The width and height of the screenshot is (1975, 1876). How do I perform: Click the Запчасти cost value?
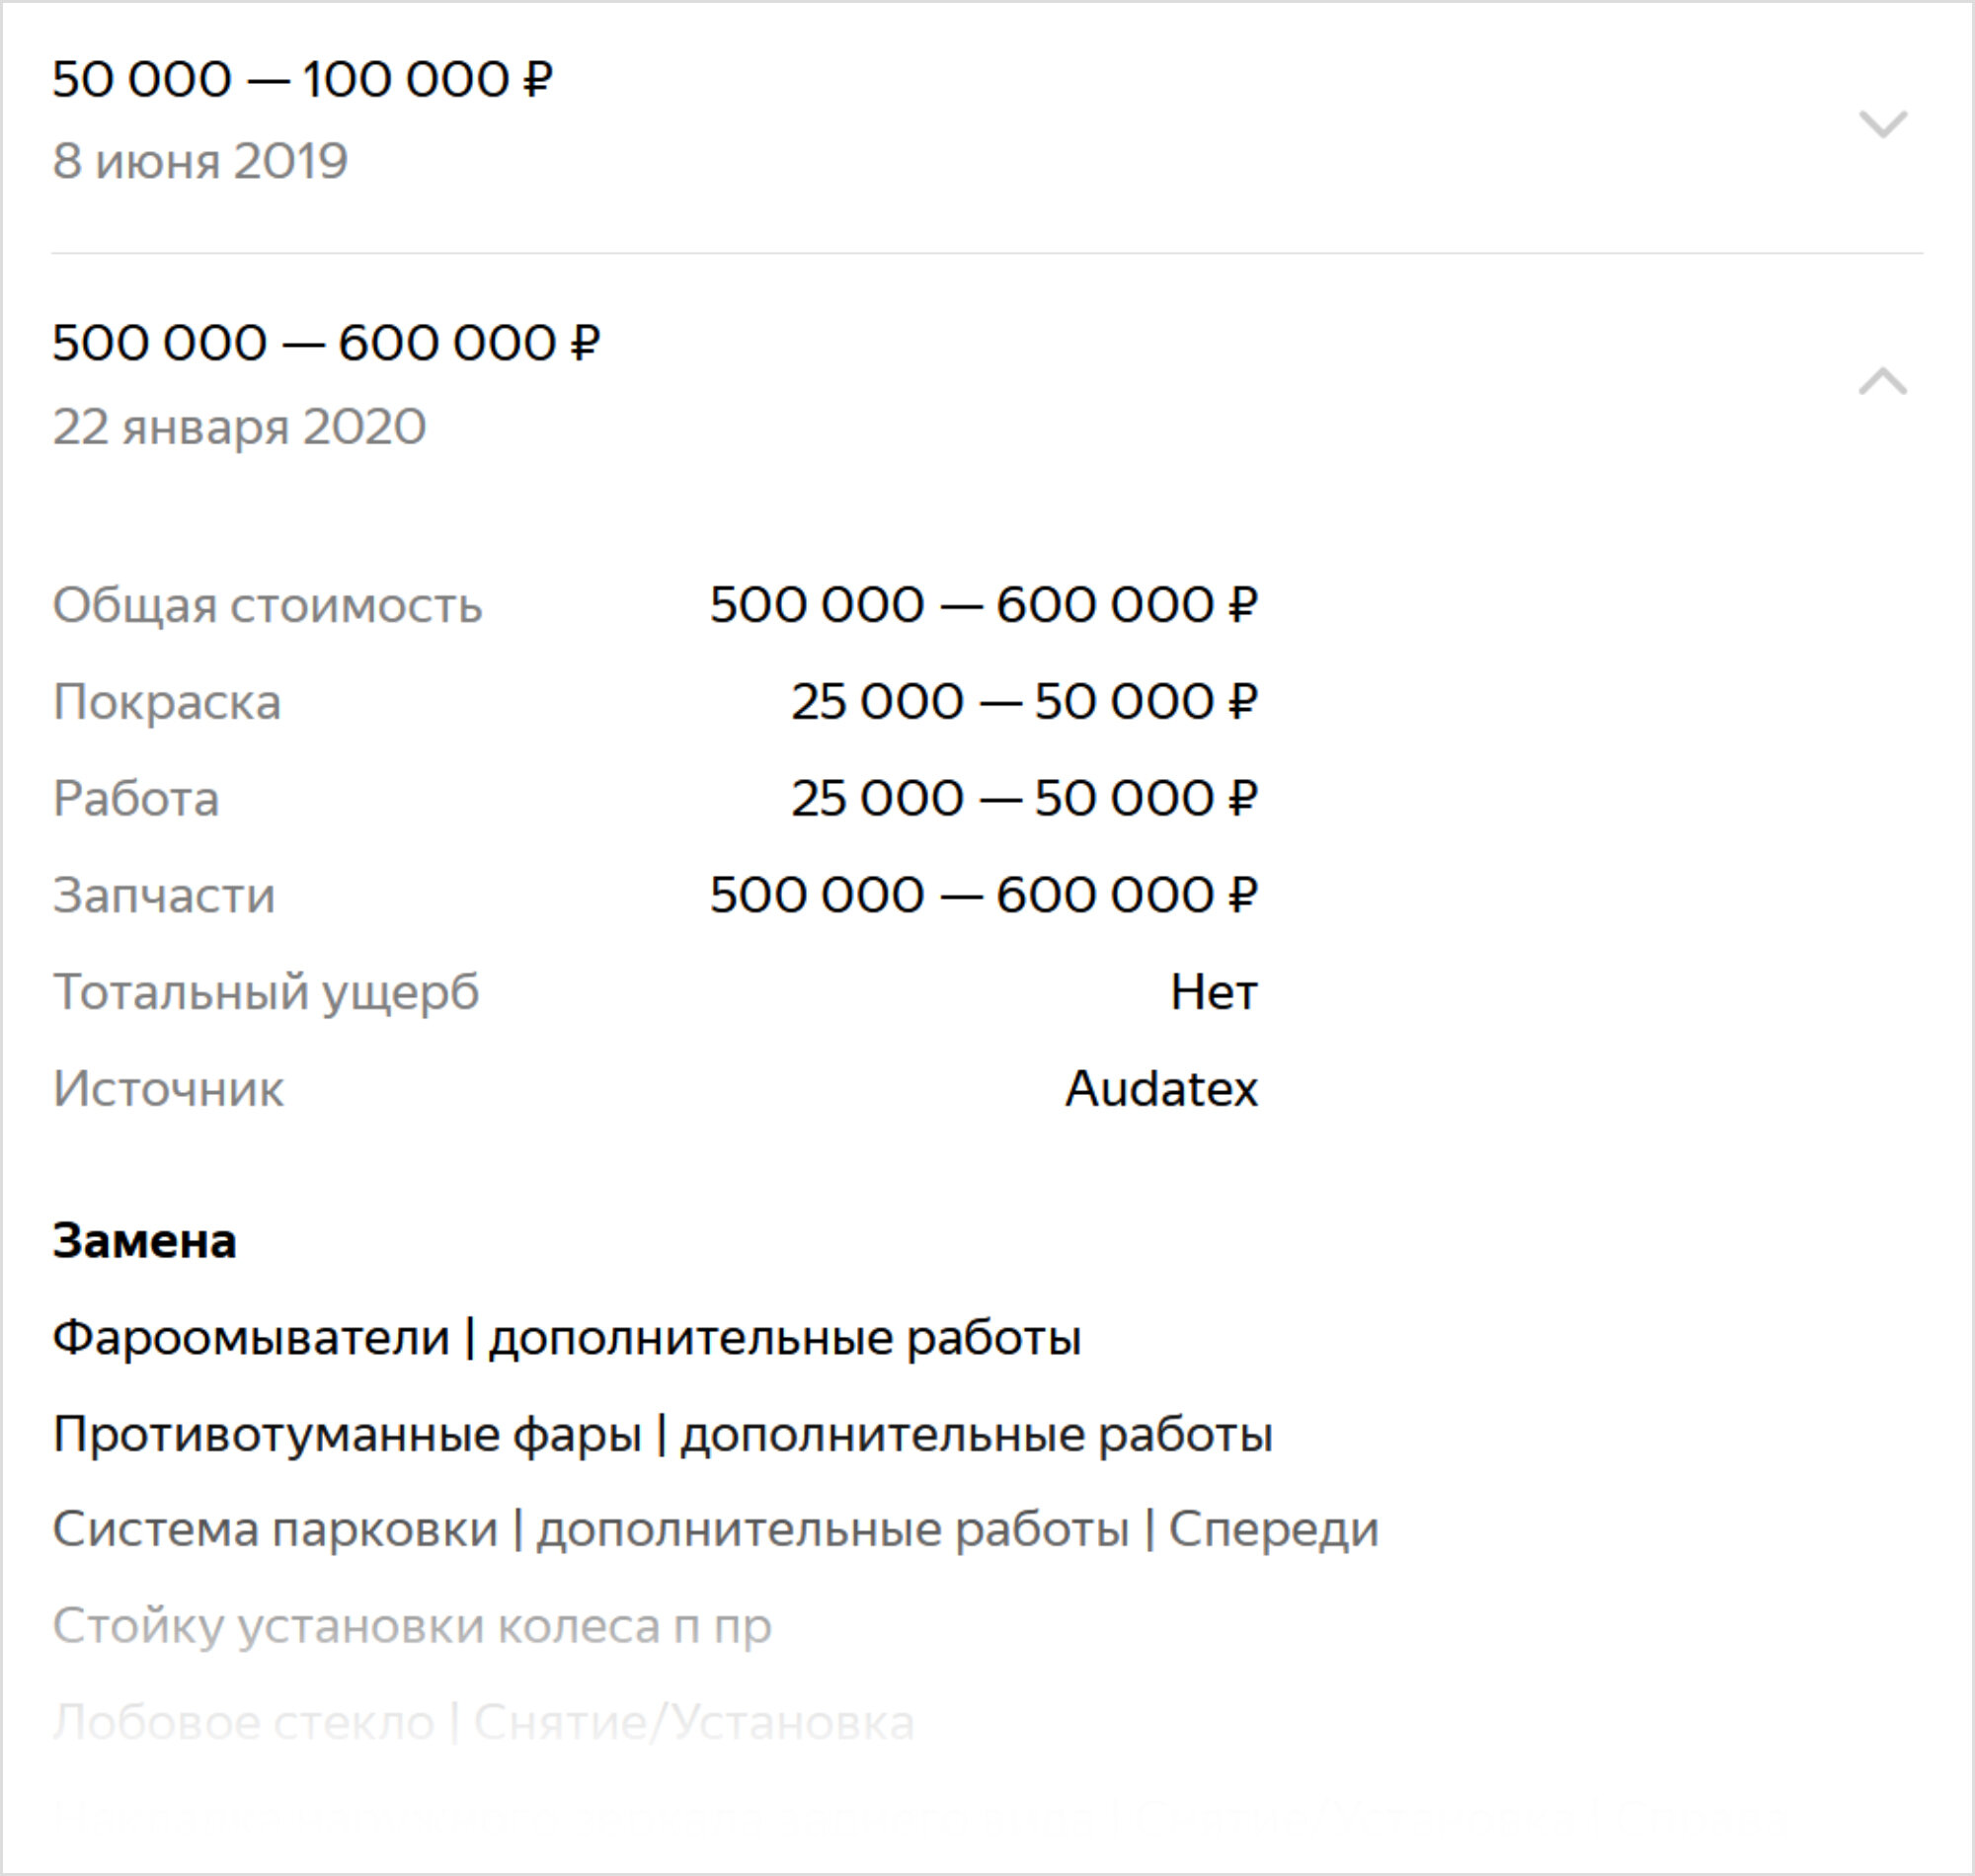click(x=983, y=895)
